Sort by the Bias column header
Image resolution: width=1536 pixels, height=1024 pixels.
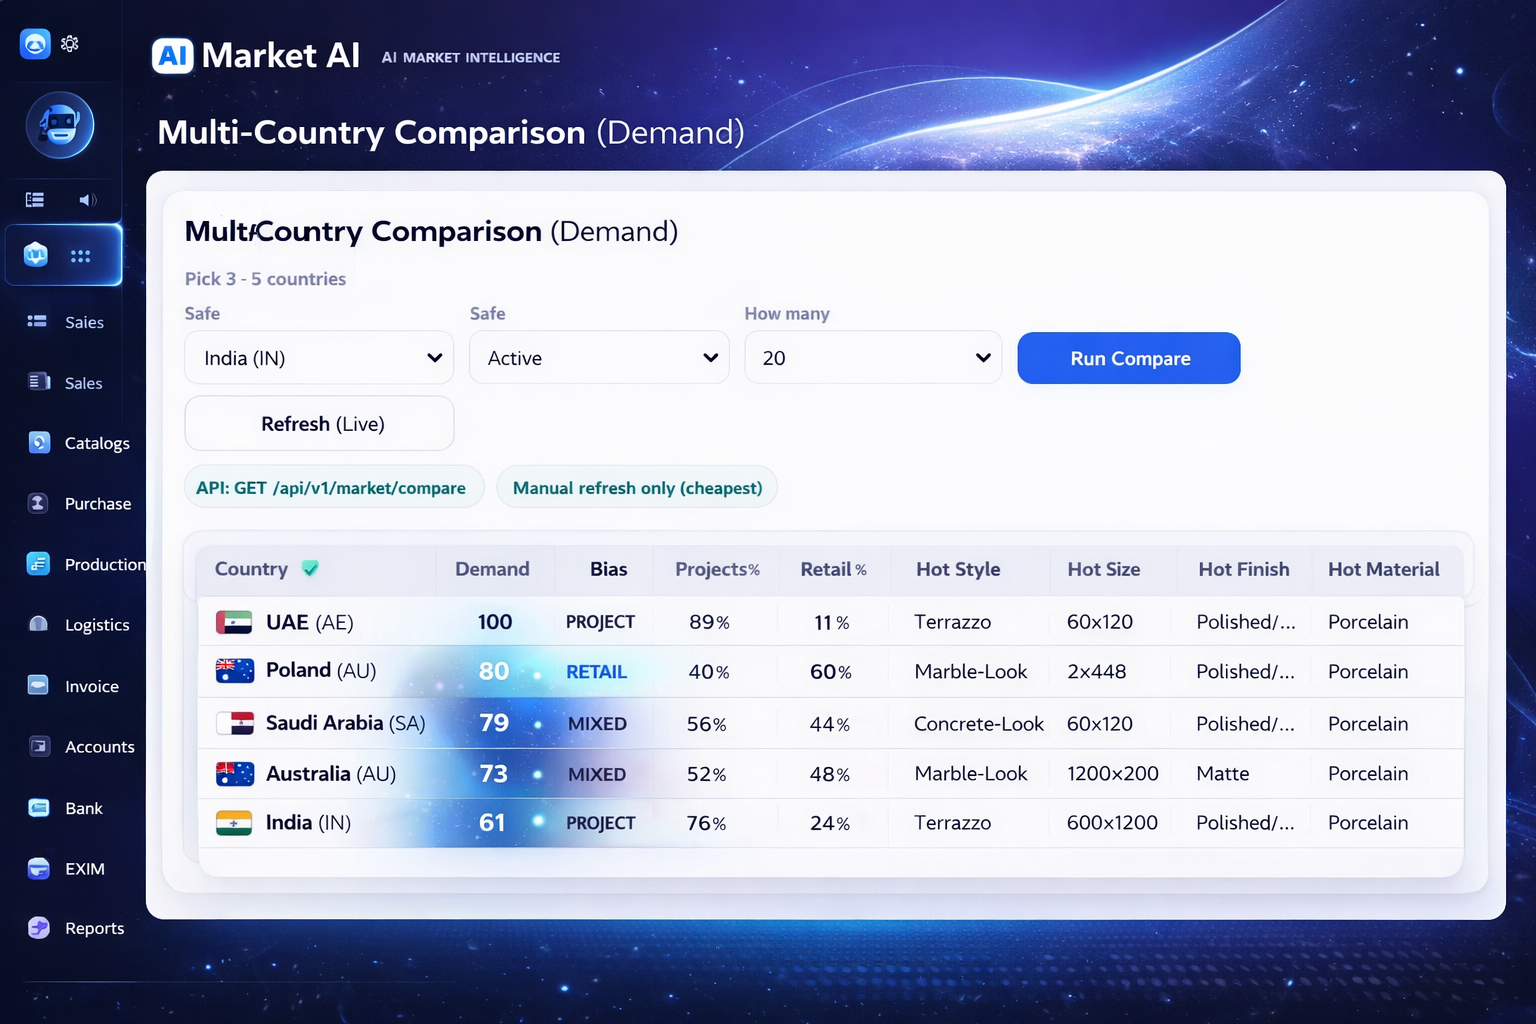coord(608,569)
